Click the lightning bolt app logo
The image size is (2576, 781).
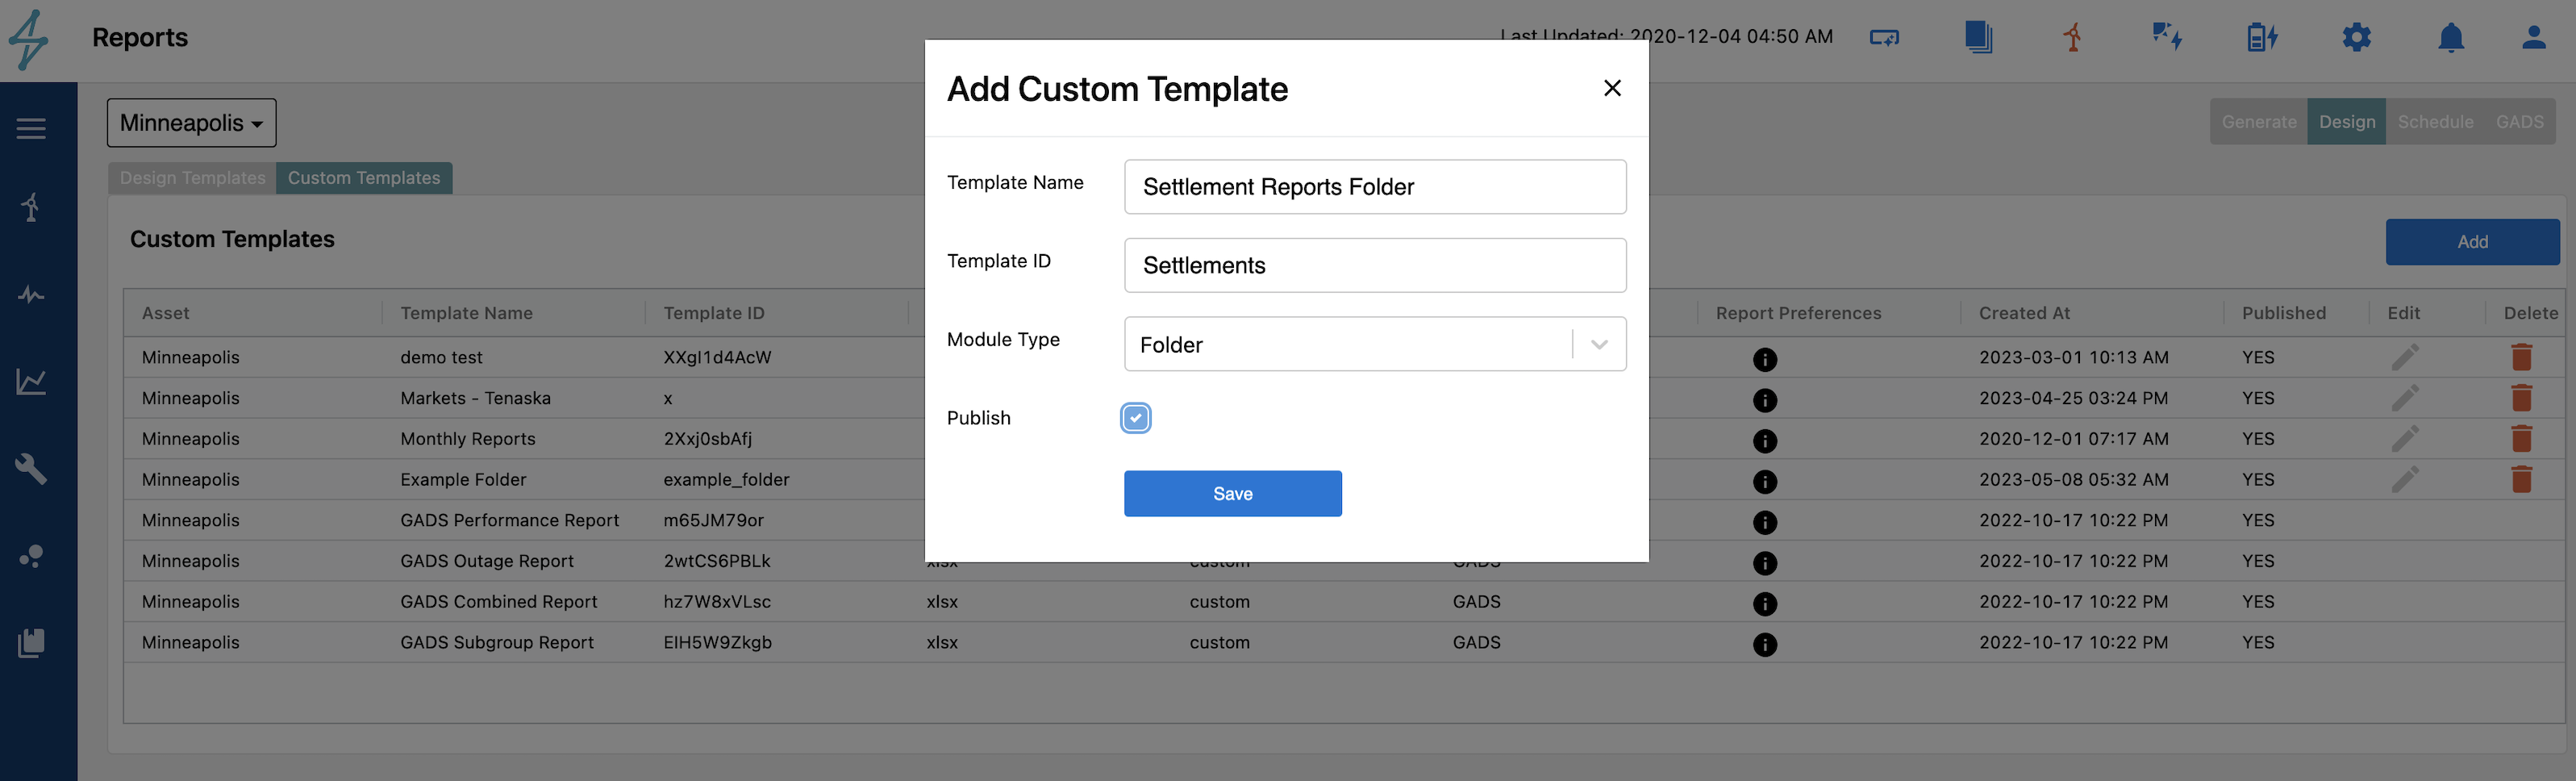pyautogui.click(x=28, y=40)
